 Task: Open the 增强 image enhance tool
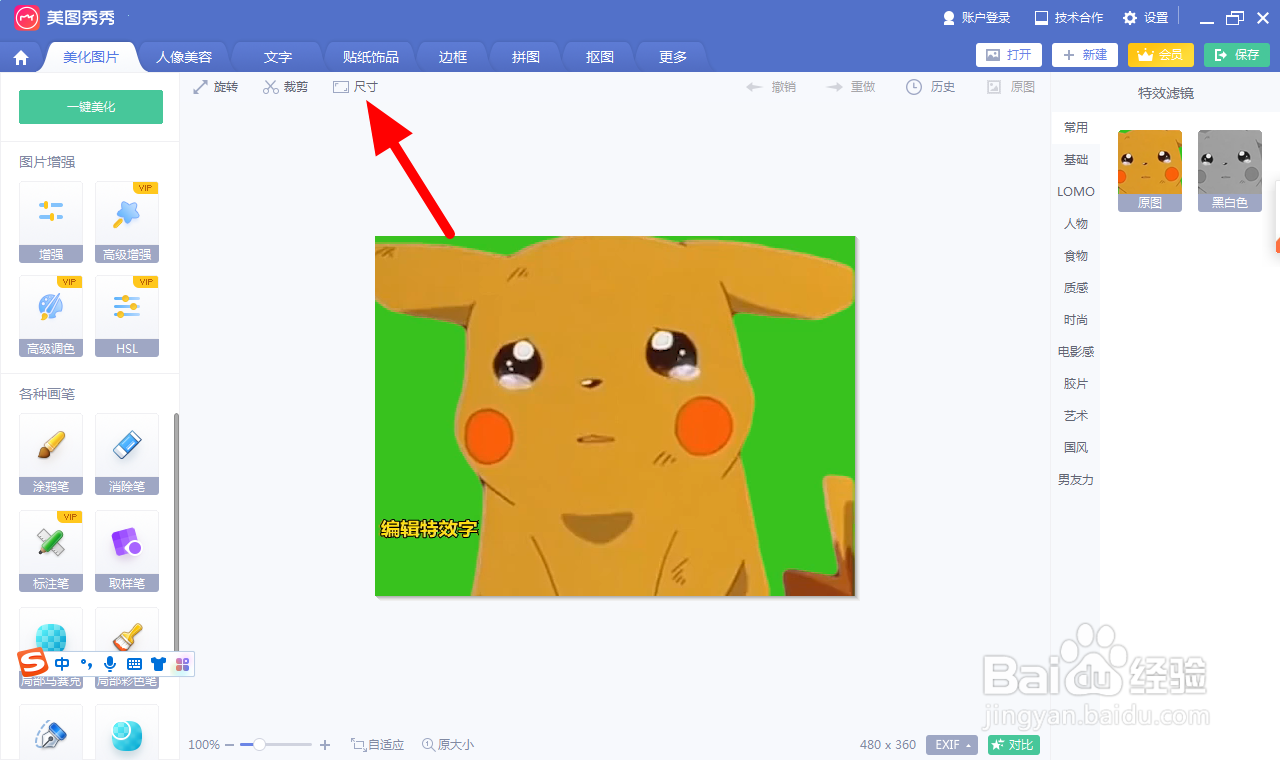(x=50, y=222)
